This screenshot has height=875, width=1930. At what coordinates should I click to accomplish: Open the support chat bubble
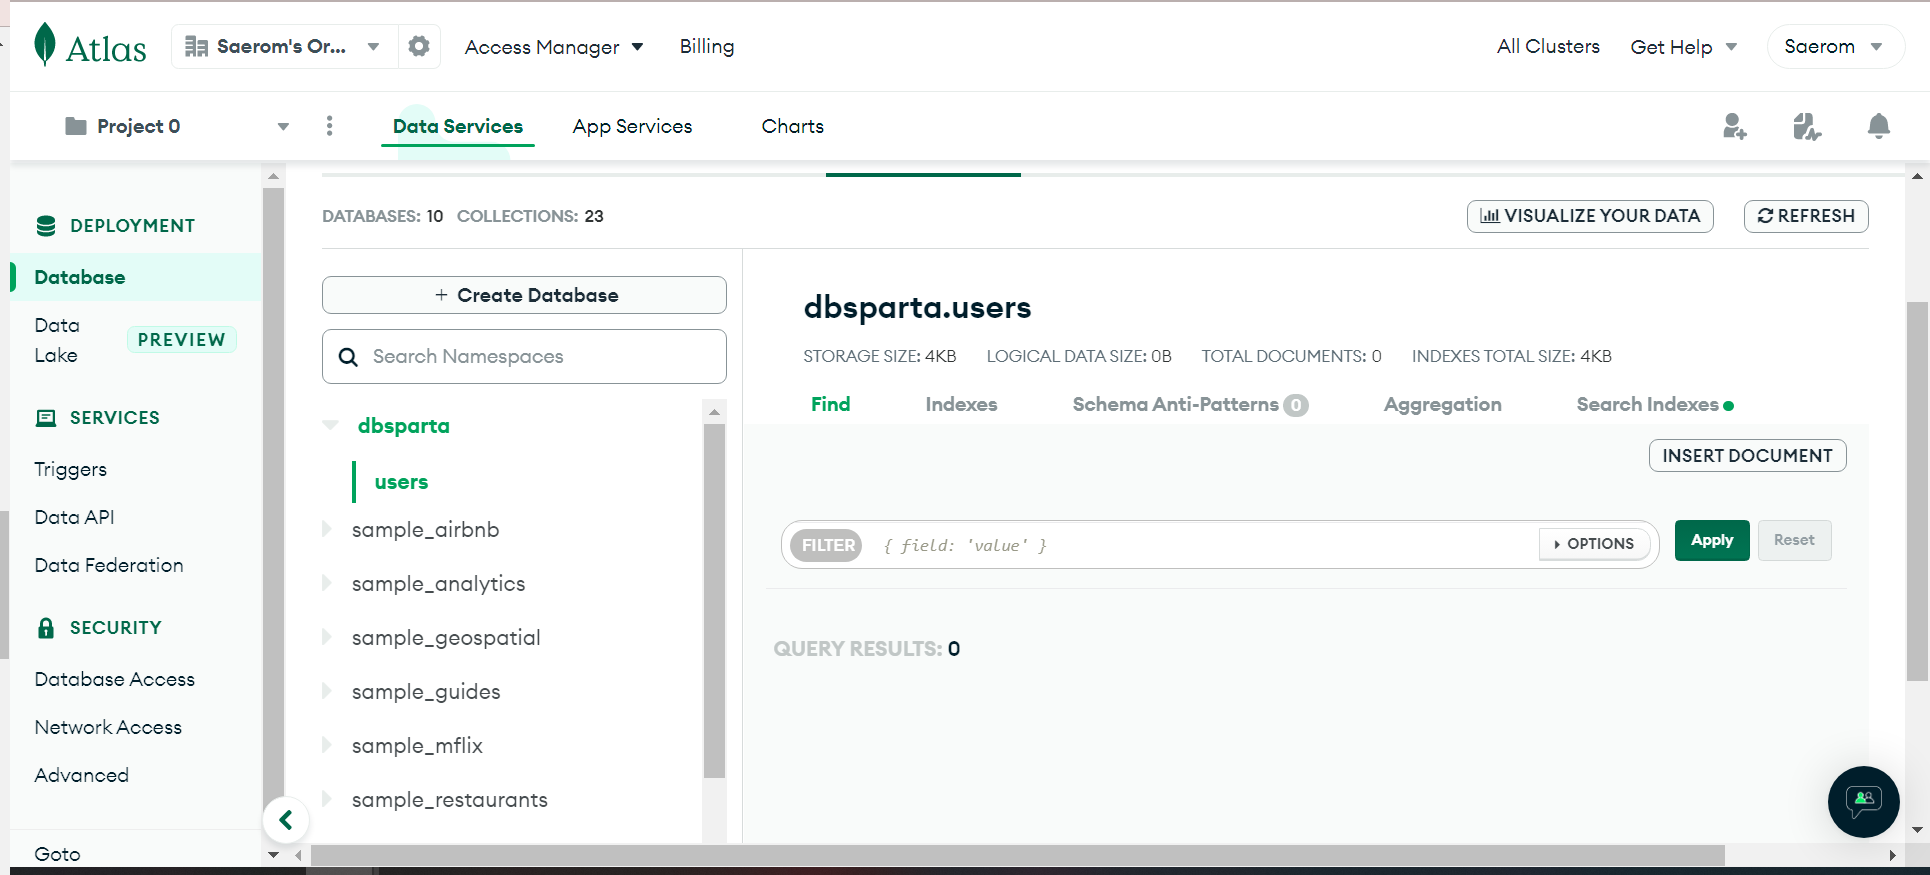(1863, 801)
